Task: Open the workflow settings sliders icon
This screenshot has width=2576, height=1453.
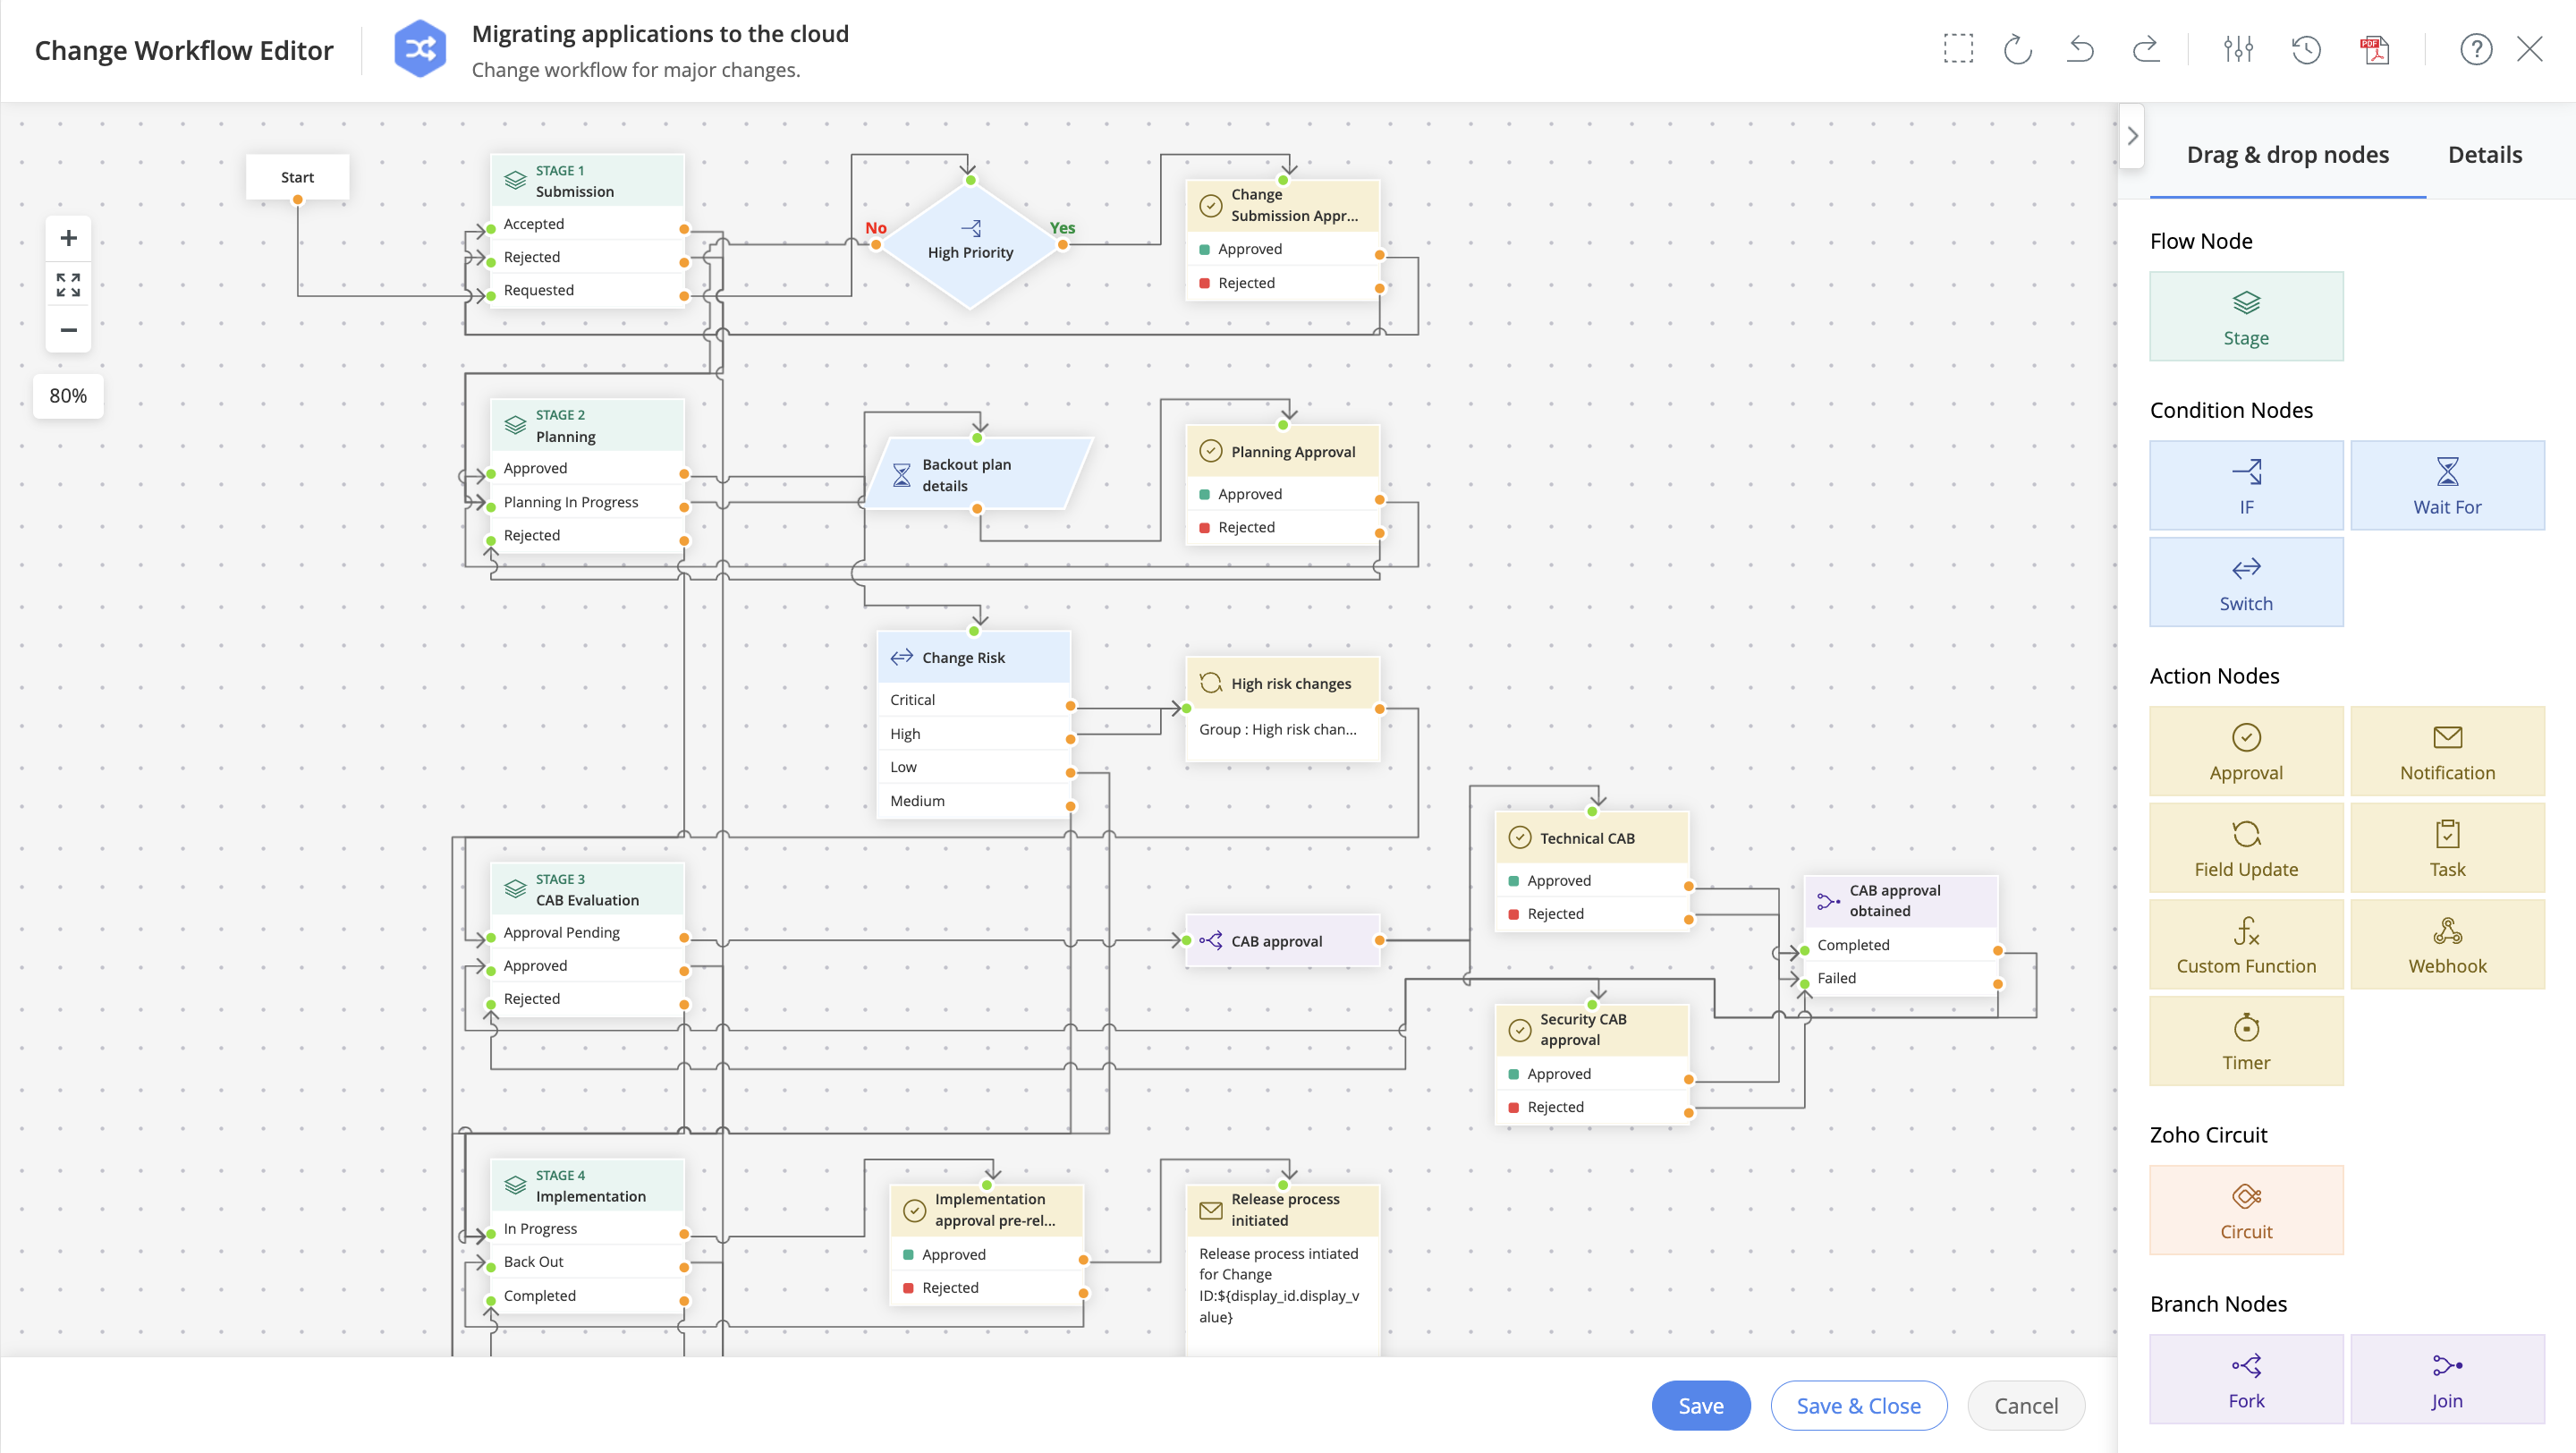Action: [2238, 49]
